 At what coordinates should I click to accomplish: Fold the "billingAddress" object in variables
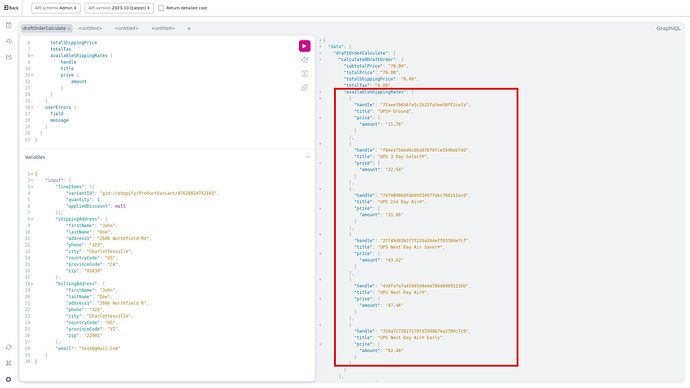(x=32, y=284)
